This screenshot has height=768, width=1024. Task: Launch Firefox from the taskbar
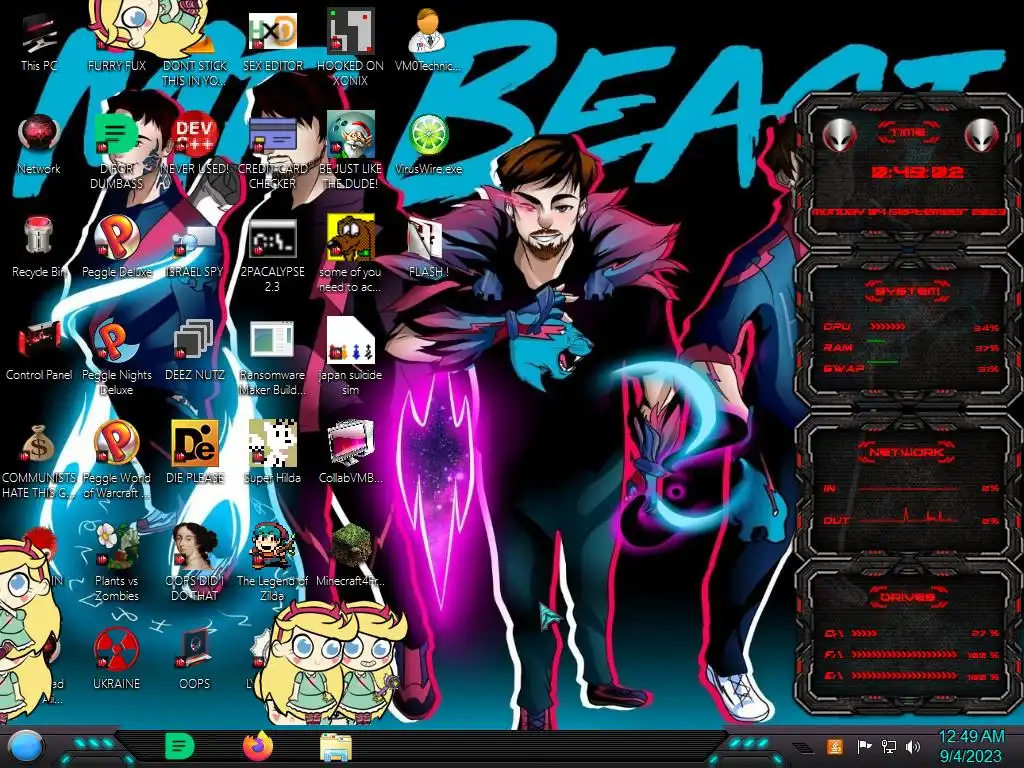(x=258, y=746)
